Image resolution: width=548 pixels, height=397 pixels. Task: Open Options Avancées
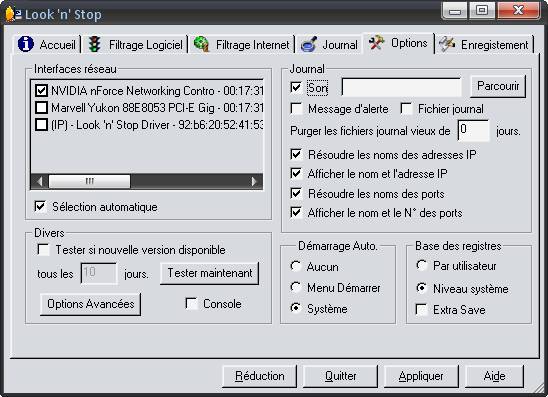[x=91, y=304]
